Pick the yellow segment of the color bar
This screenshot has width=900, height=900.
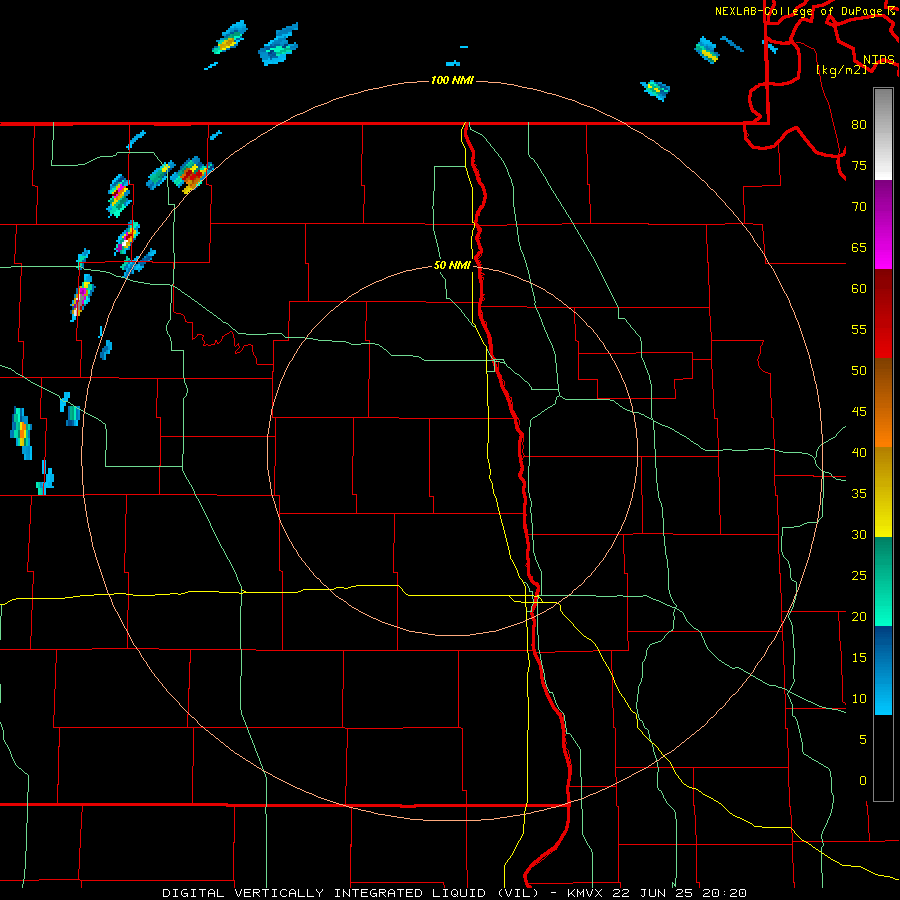[883, 492]
